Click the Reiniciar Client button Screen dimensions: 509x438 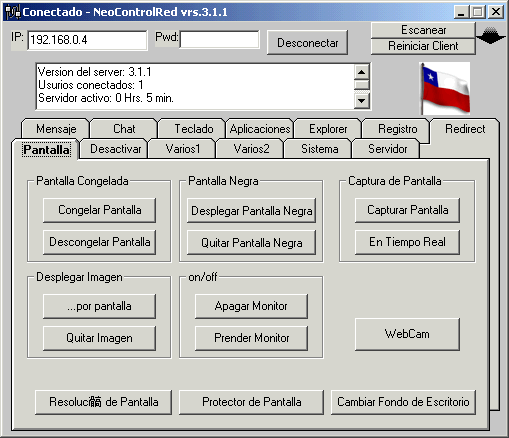[423, 46]
